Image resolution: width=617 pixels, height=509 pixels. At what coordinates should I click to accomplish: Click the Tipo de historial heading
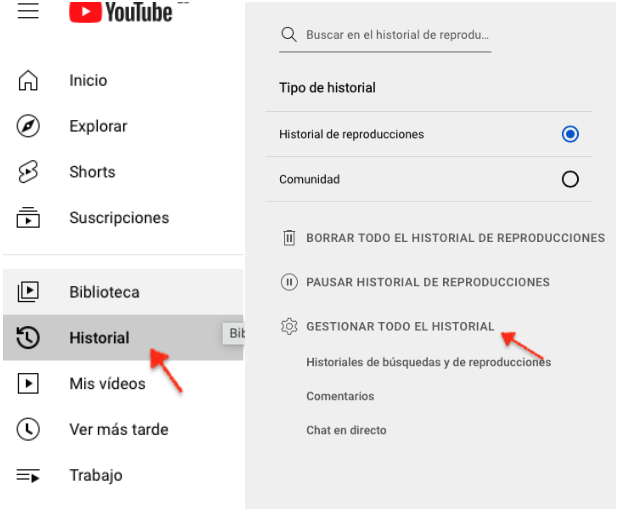[327, 87]
